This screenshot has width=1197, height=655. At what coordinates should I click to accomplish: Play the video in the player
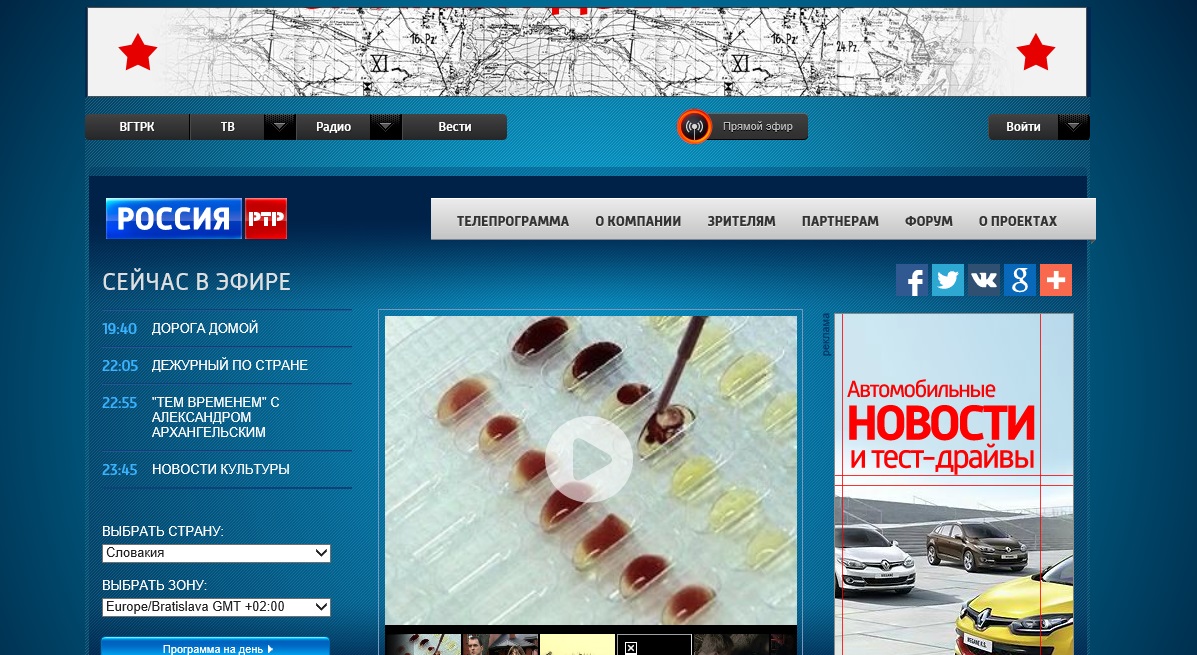coord(589,459)
